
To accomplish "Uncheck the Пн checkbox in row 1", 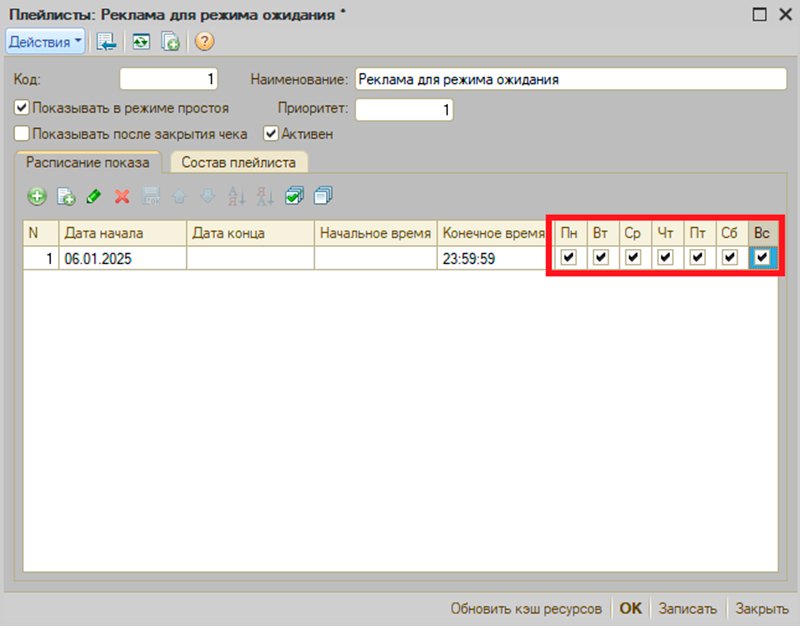I will (x=568, y=257).
